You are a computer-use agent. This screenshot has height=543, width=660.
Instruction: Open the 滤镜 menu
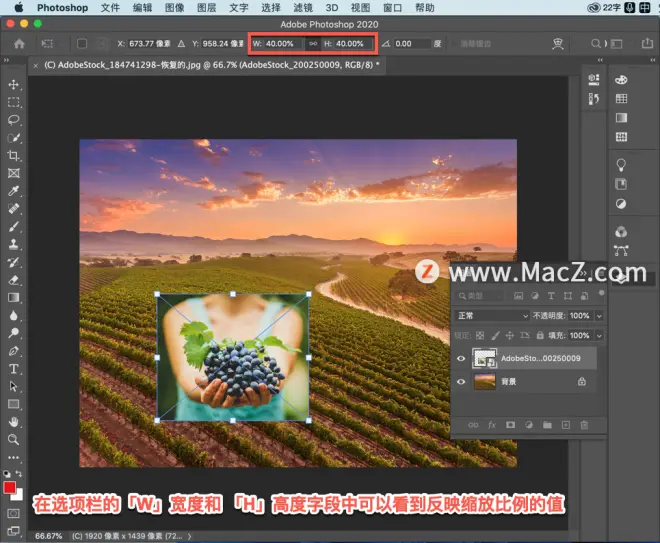[303, 8]
